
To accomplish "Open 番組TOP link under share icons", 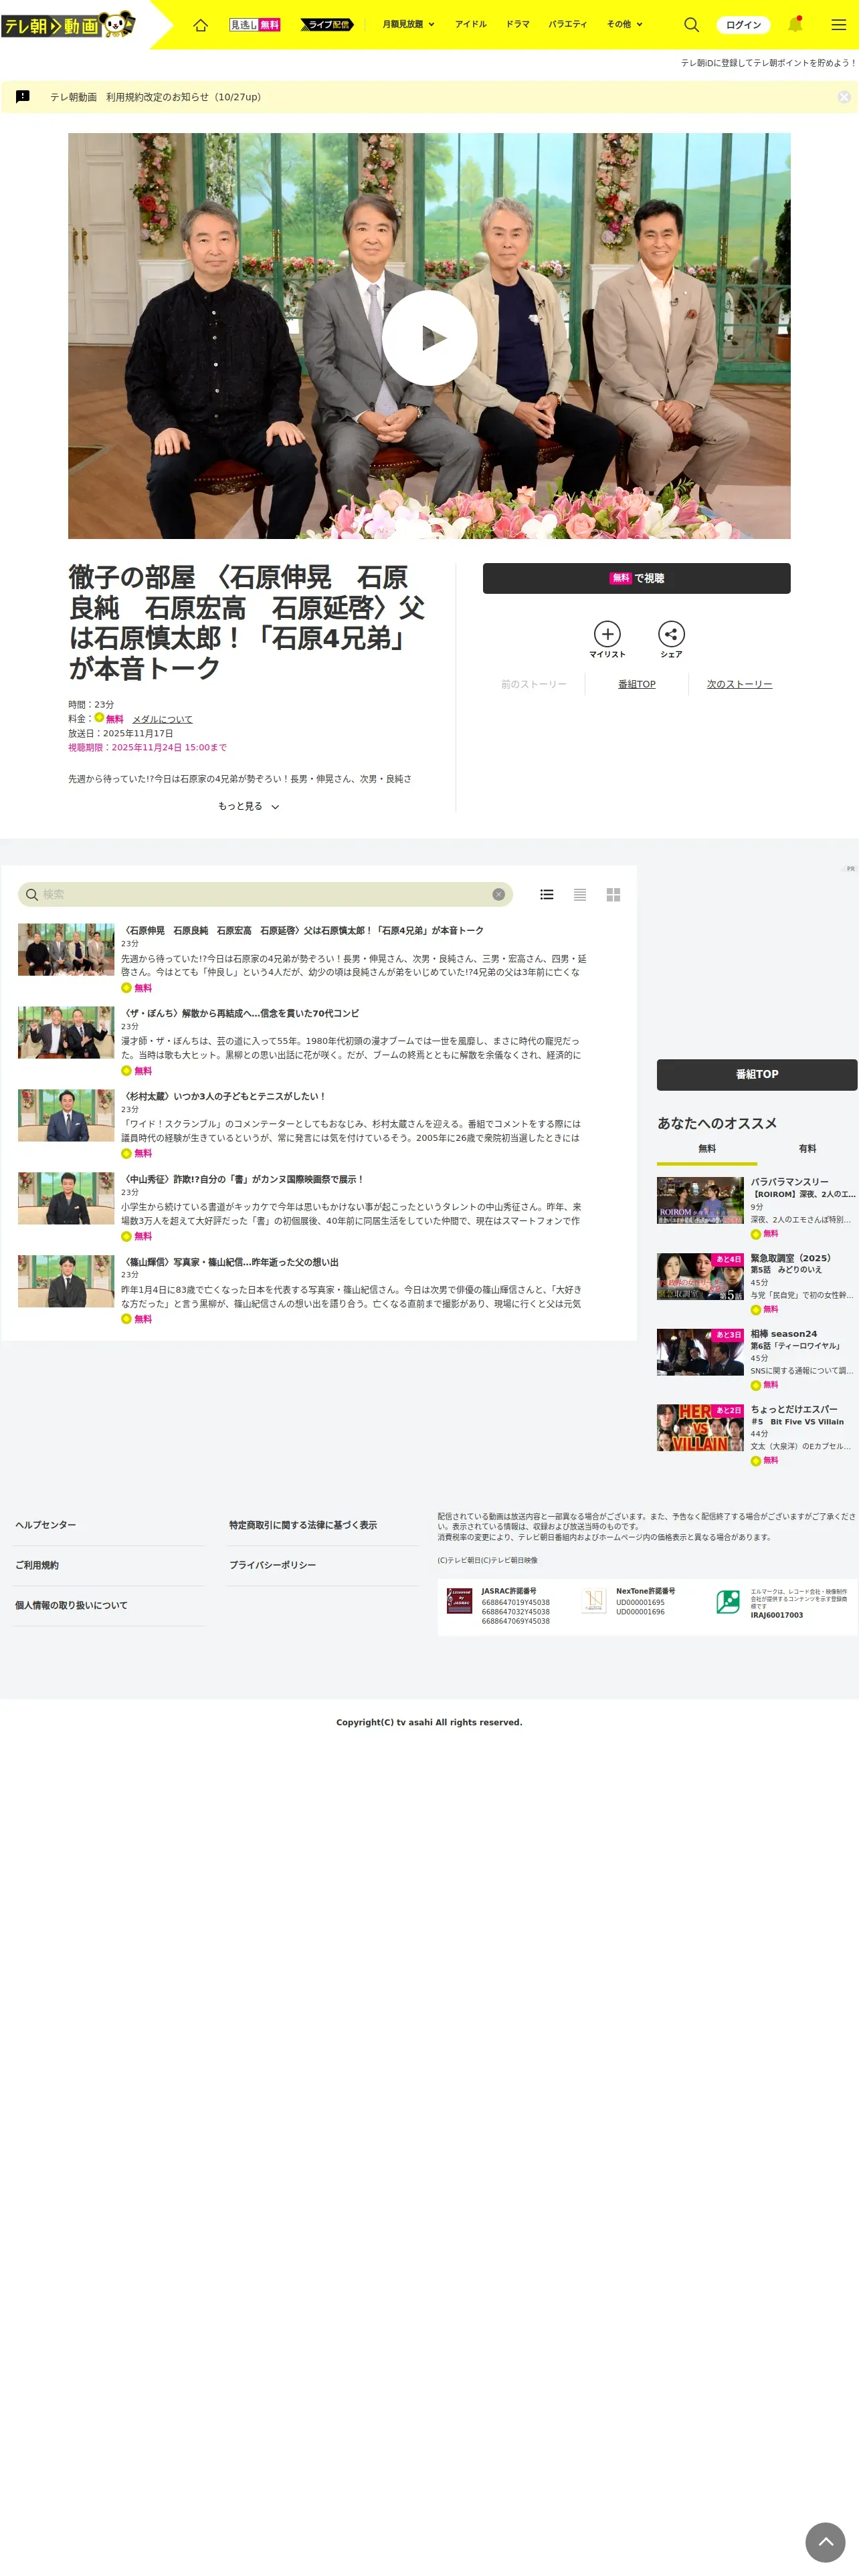I will pyautogui.click(x=637, y=684).
